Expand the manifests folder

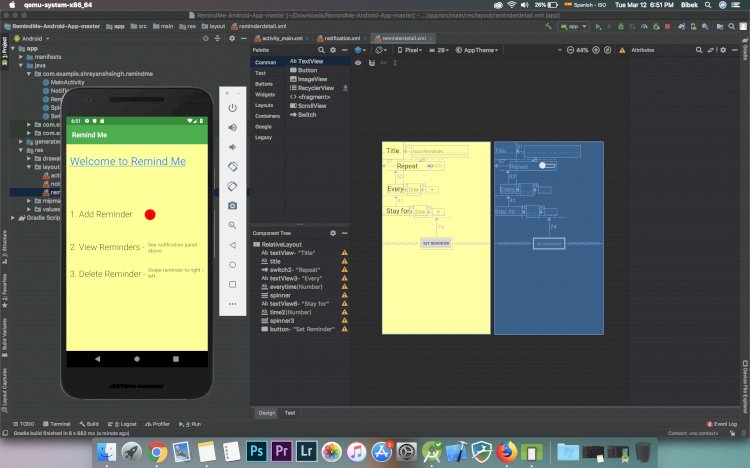[21, 56]
